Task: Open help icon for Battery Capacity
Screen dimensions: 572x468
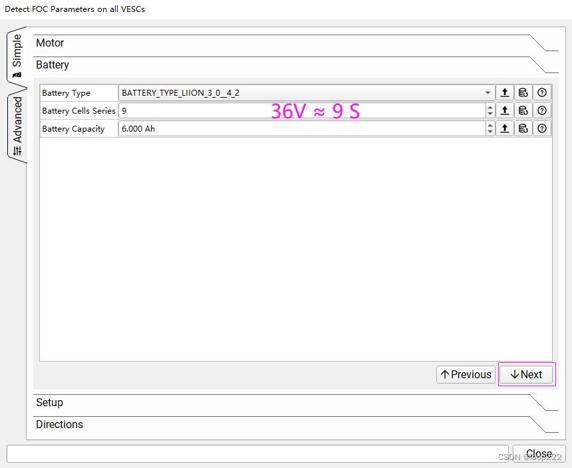Action: 542,128
